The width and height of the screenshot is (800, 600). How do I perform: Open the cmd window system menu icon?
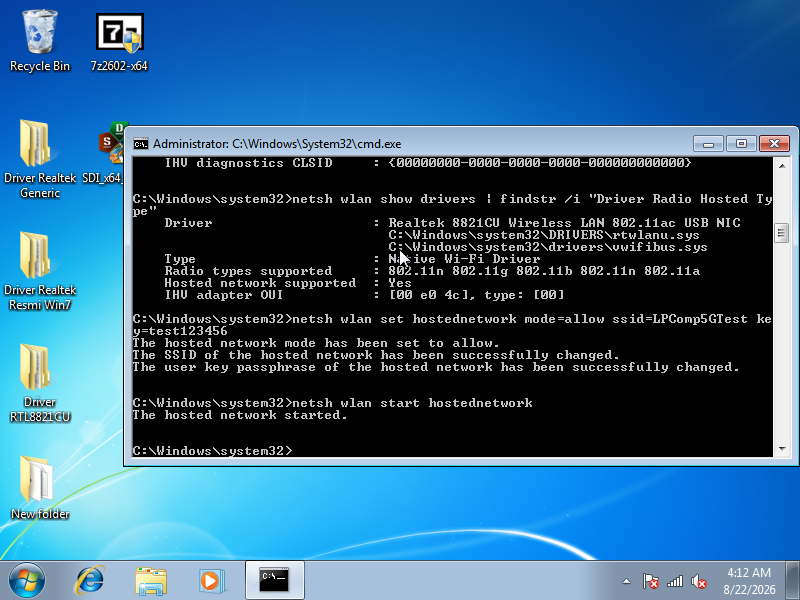141,144
